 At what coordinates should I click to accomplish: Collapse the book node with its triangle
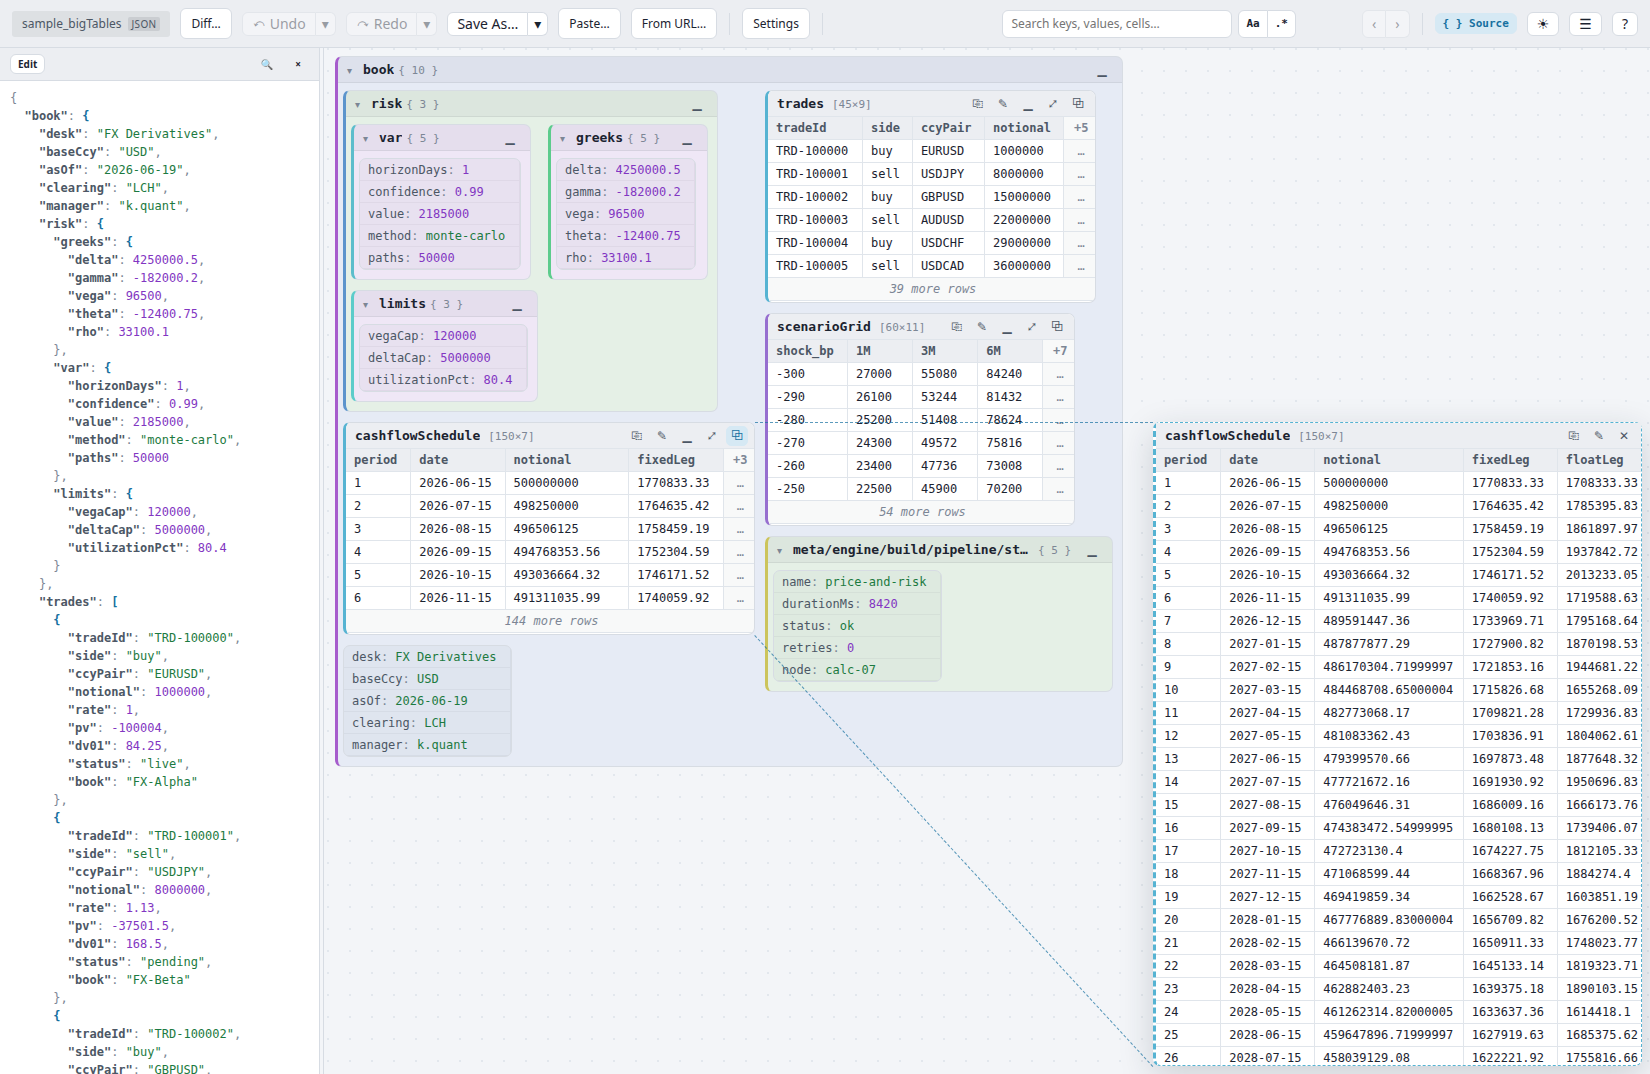tap(349, 70)
